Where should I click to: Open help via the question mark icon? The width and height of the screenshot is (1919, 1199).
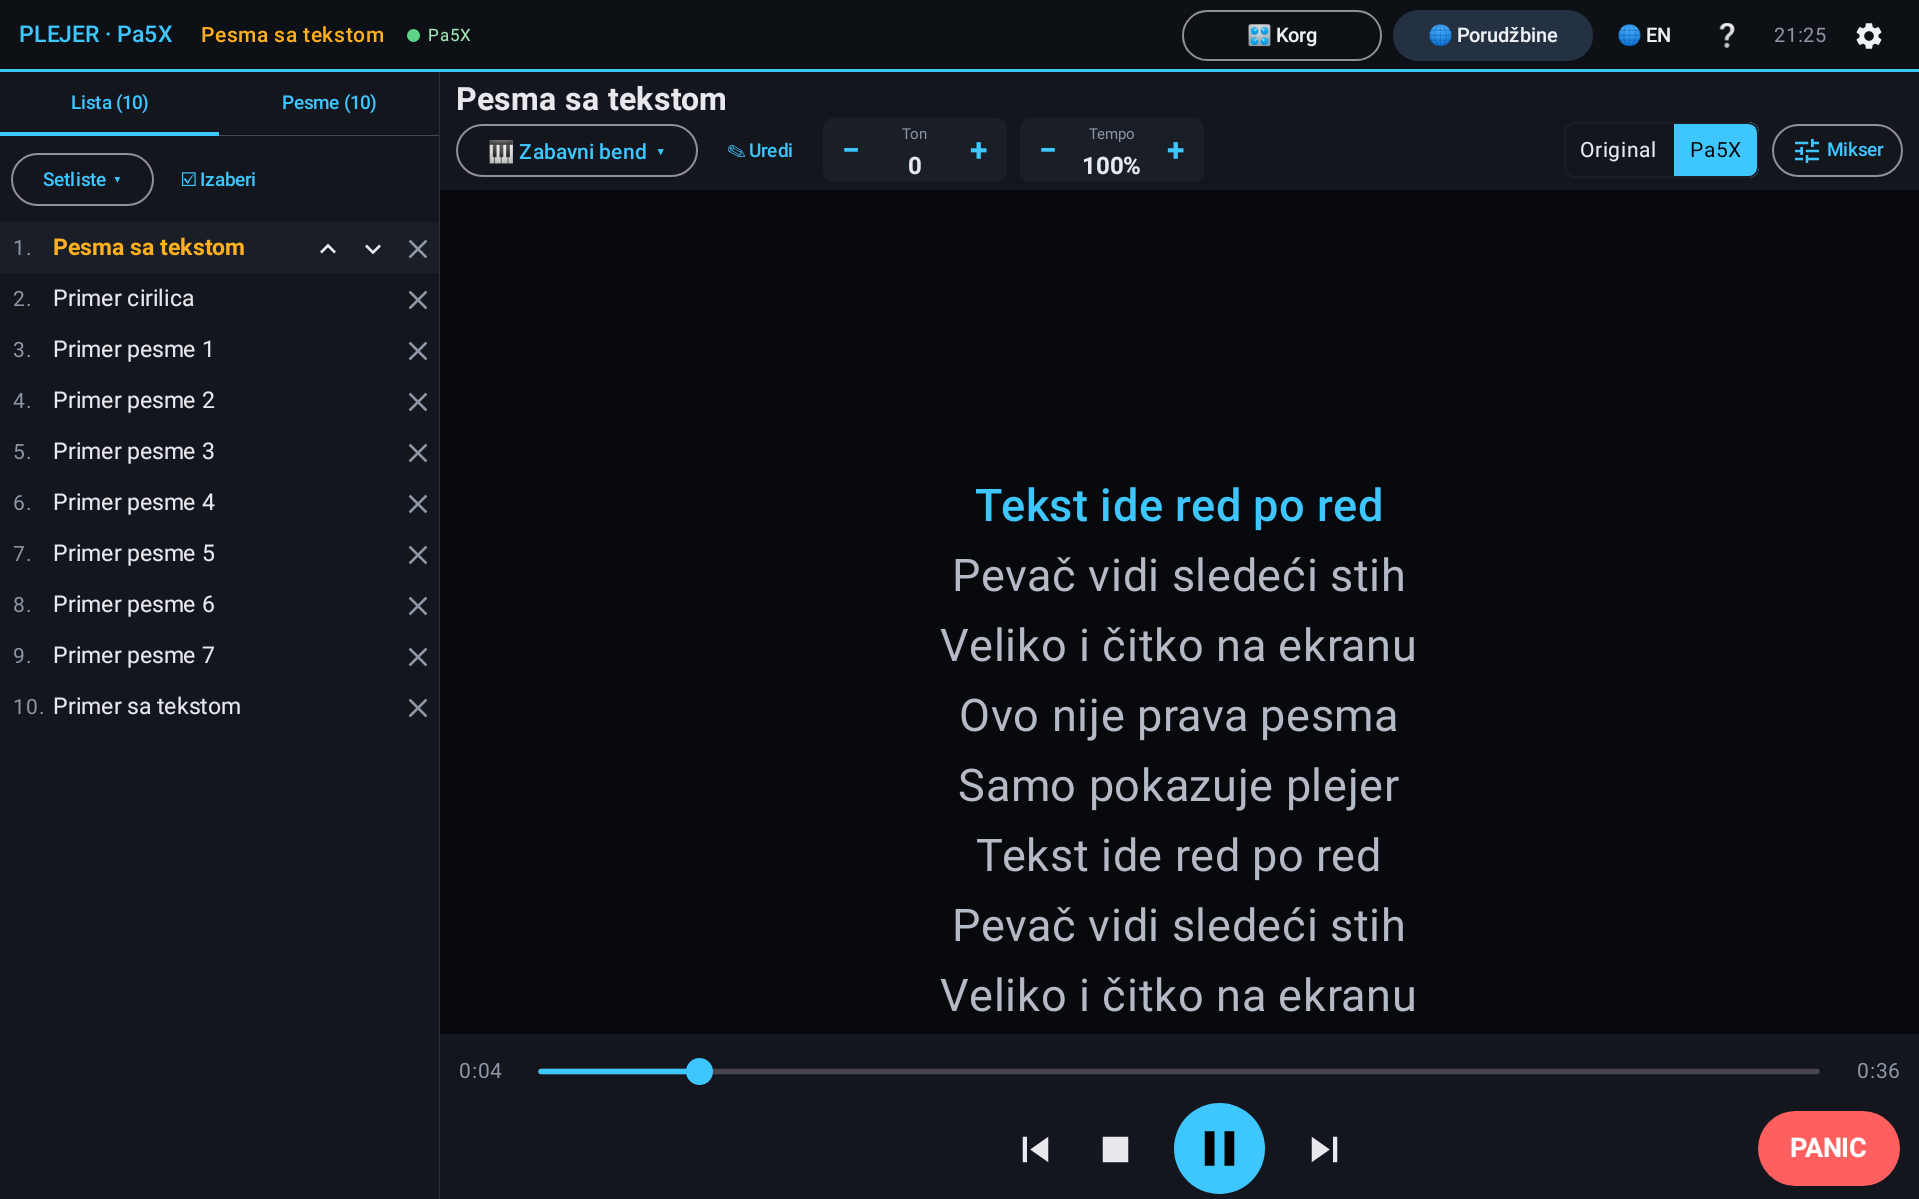[x=1726, y=36]
